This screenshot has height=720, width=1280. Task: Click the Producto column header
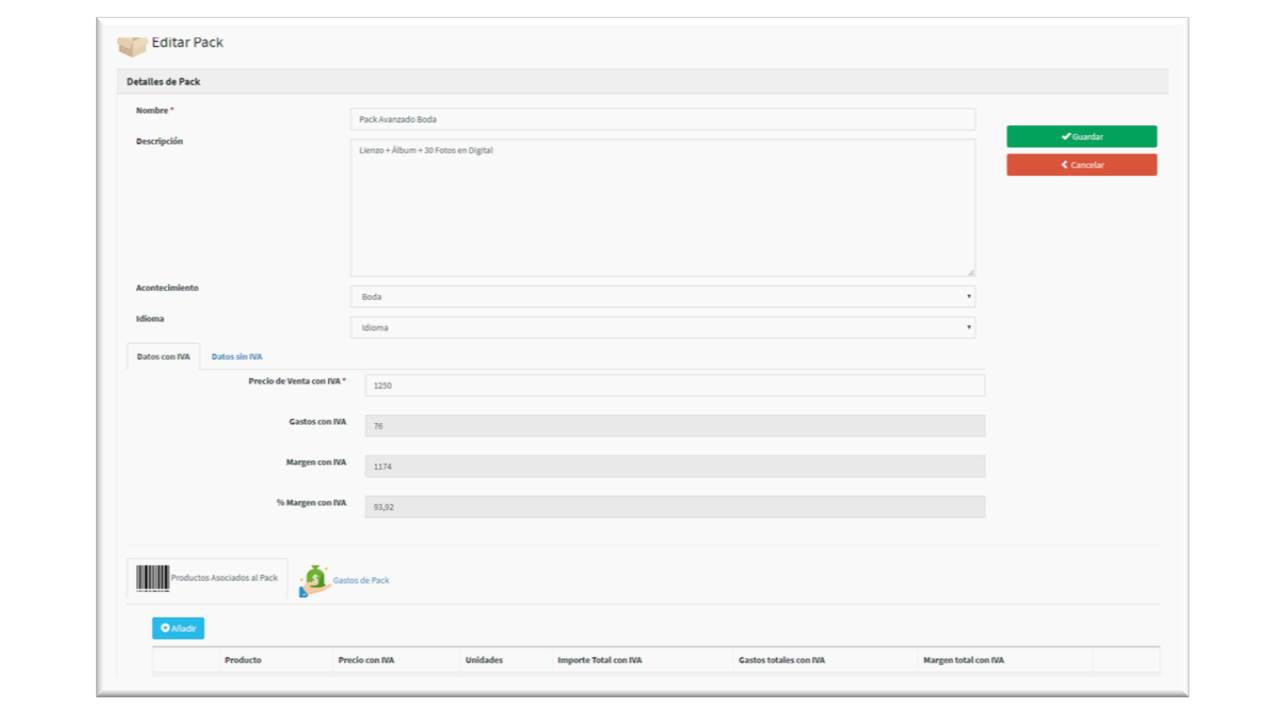point(243,660)
